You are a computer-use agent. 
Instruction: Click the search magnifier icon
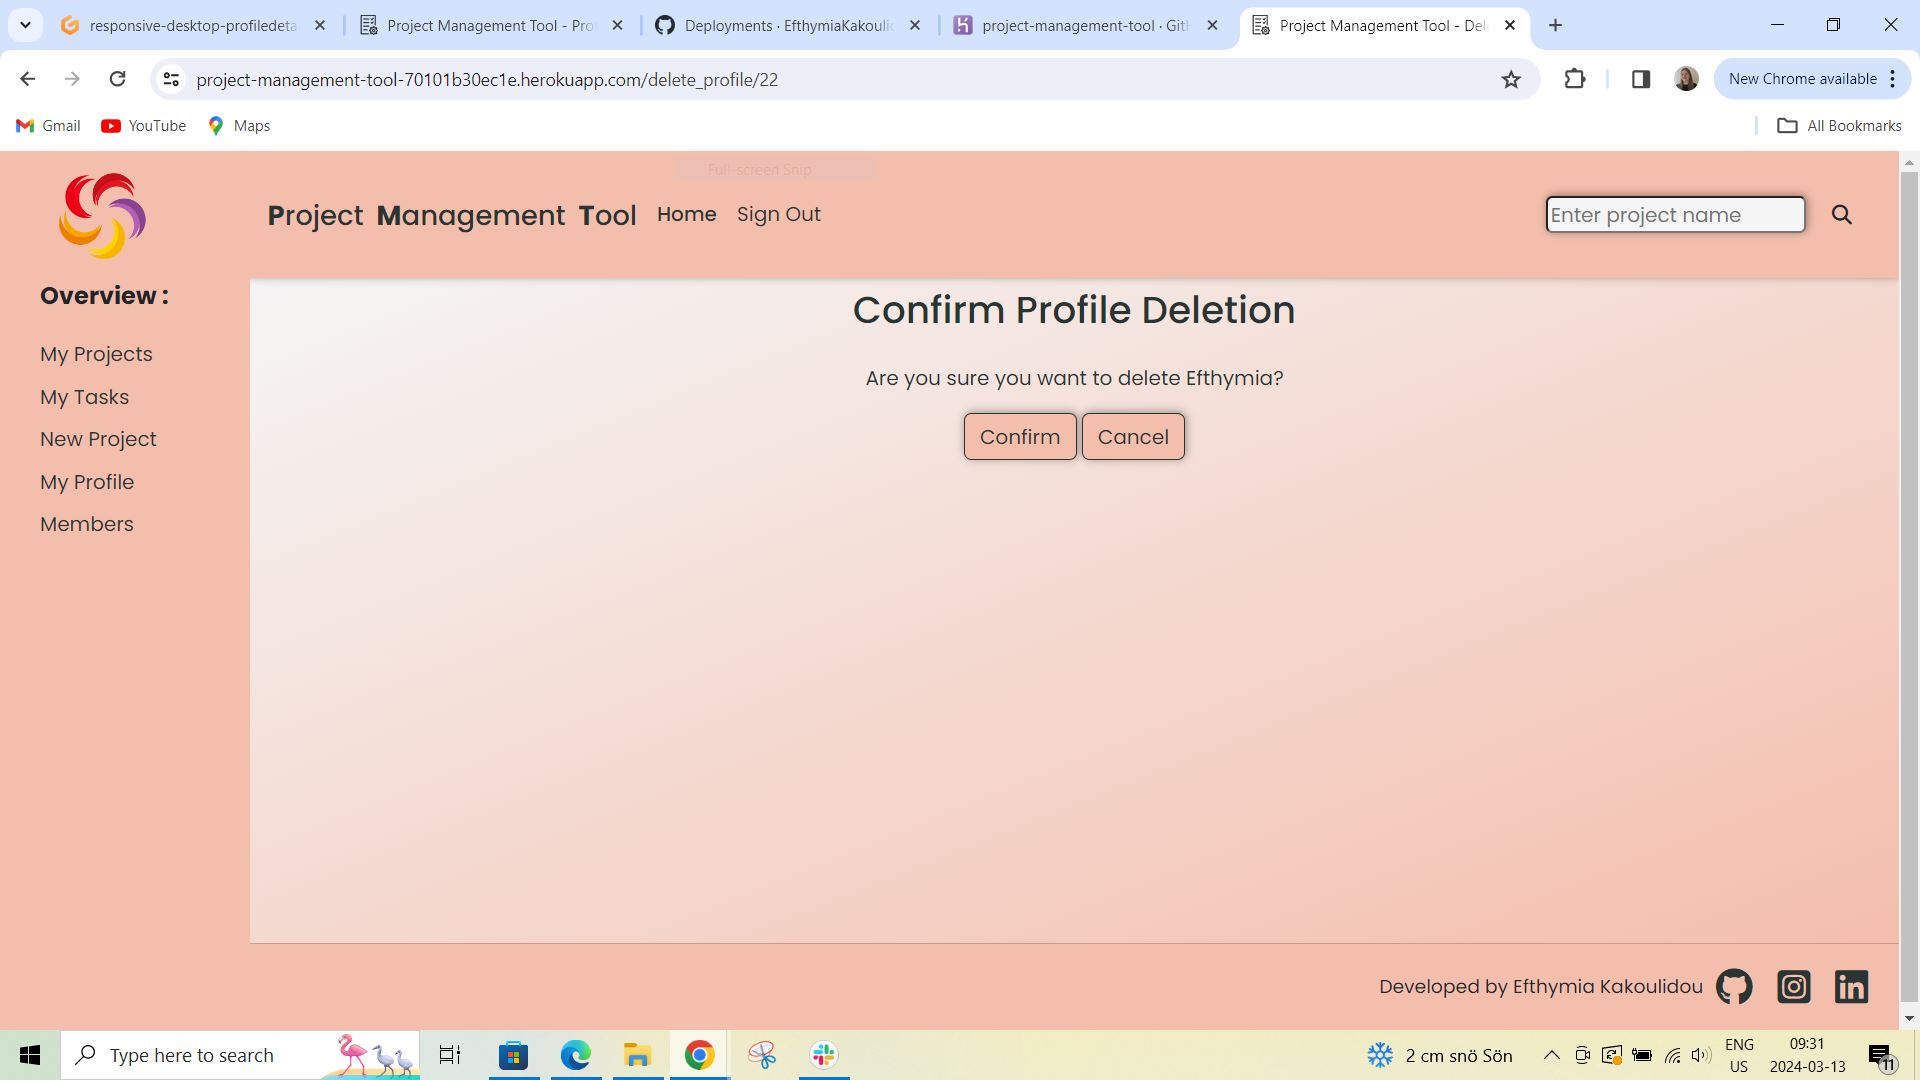pyautogui.click(x=1841, y=214)
